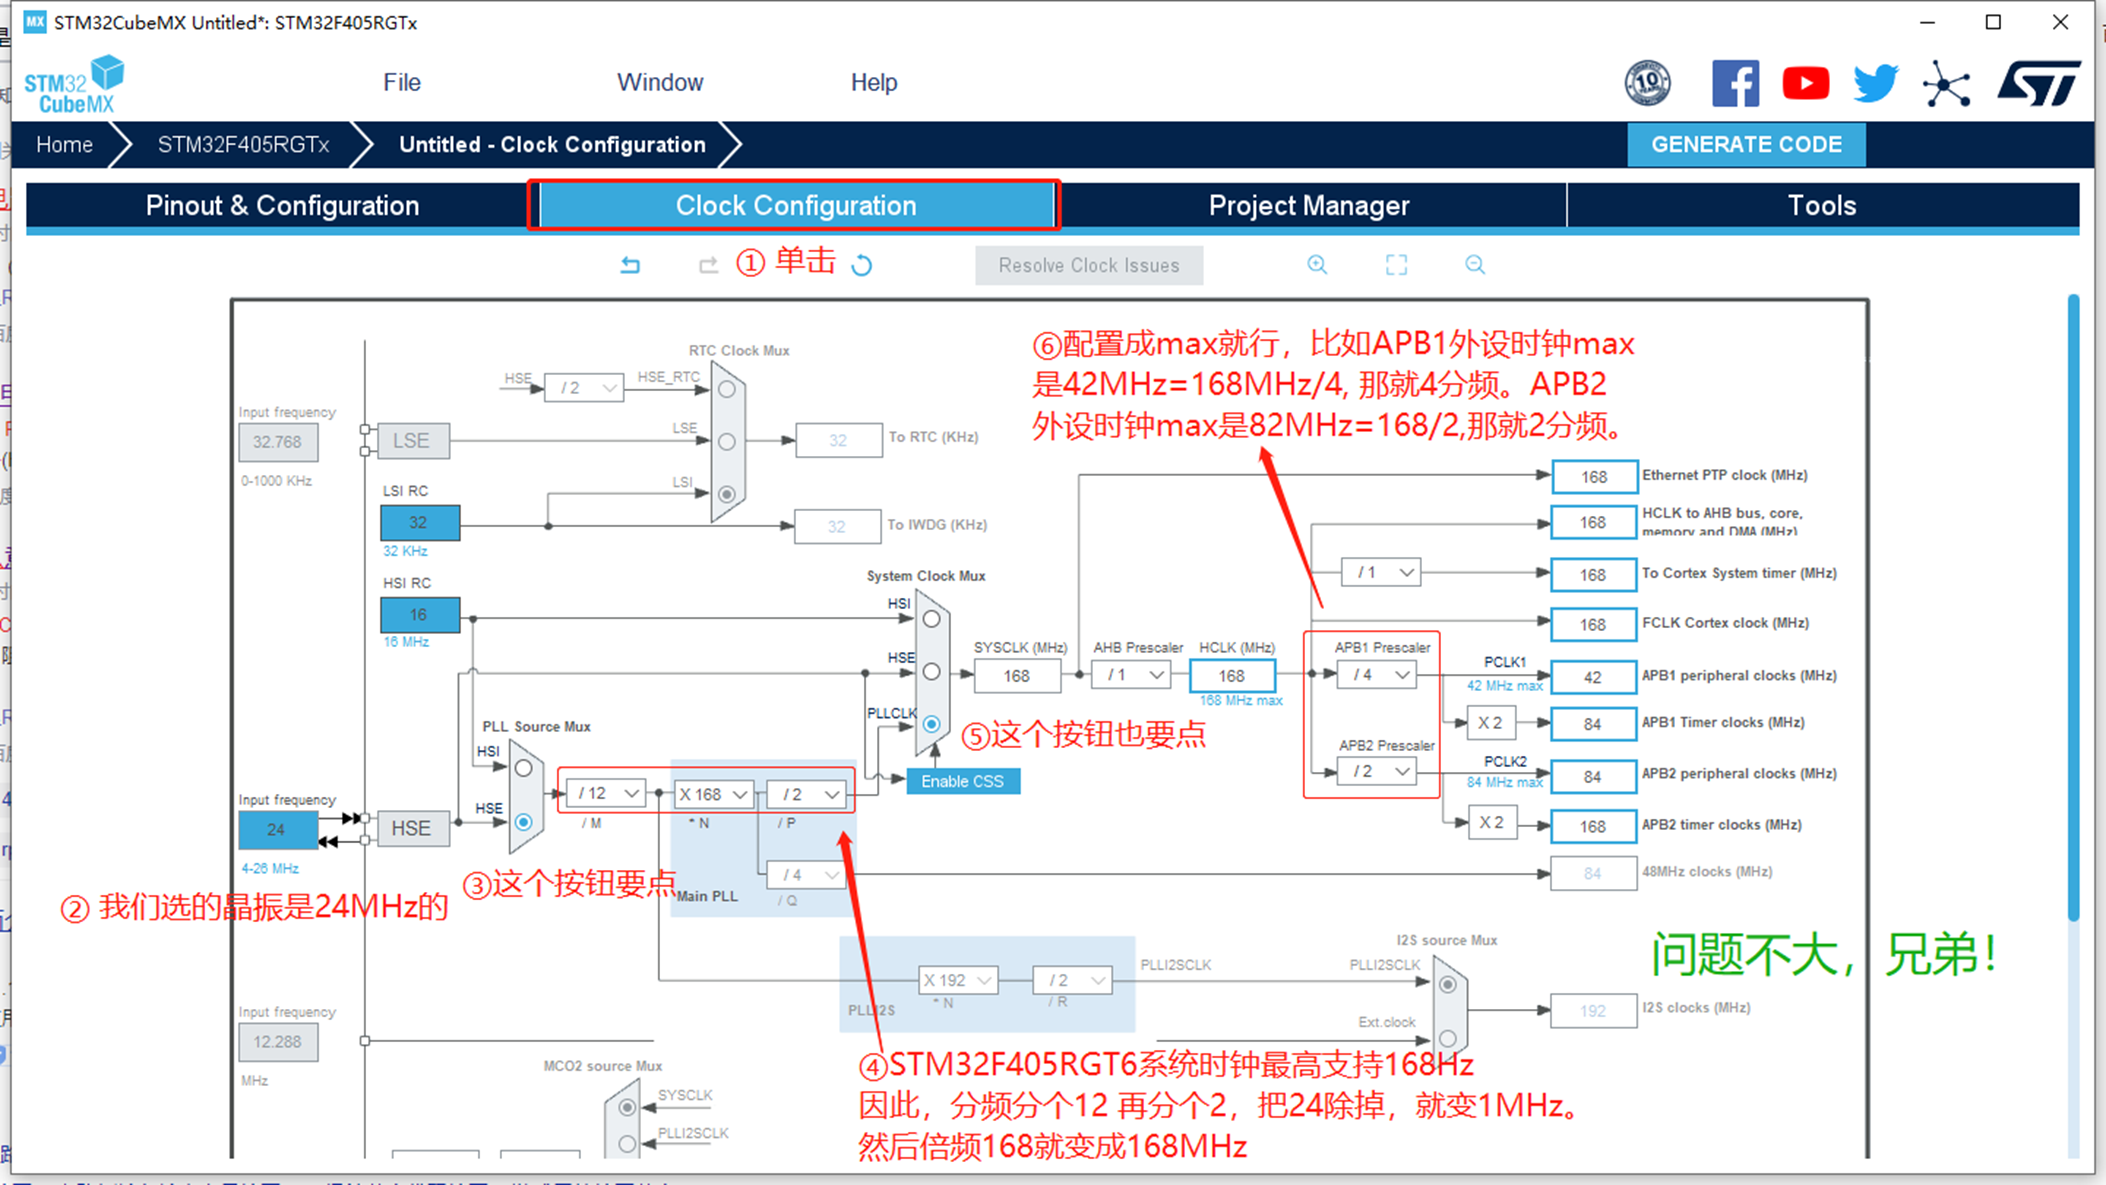The height and width of the screenshot is (1185, 2106).
Task: Click Enable CSS button
Action: 962,782
